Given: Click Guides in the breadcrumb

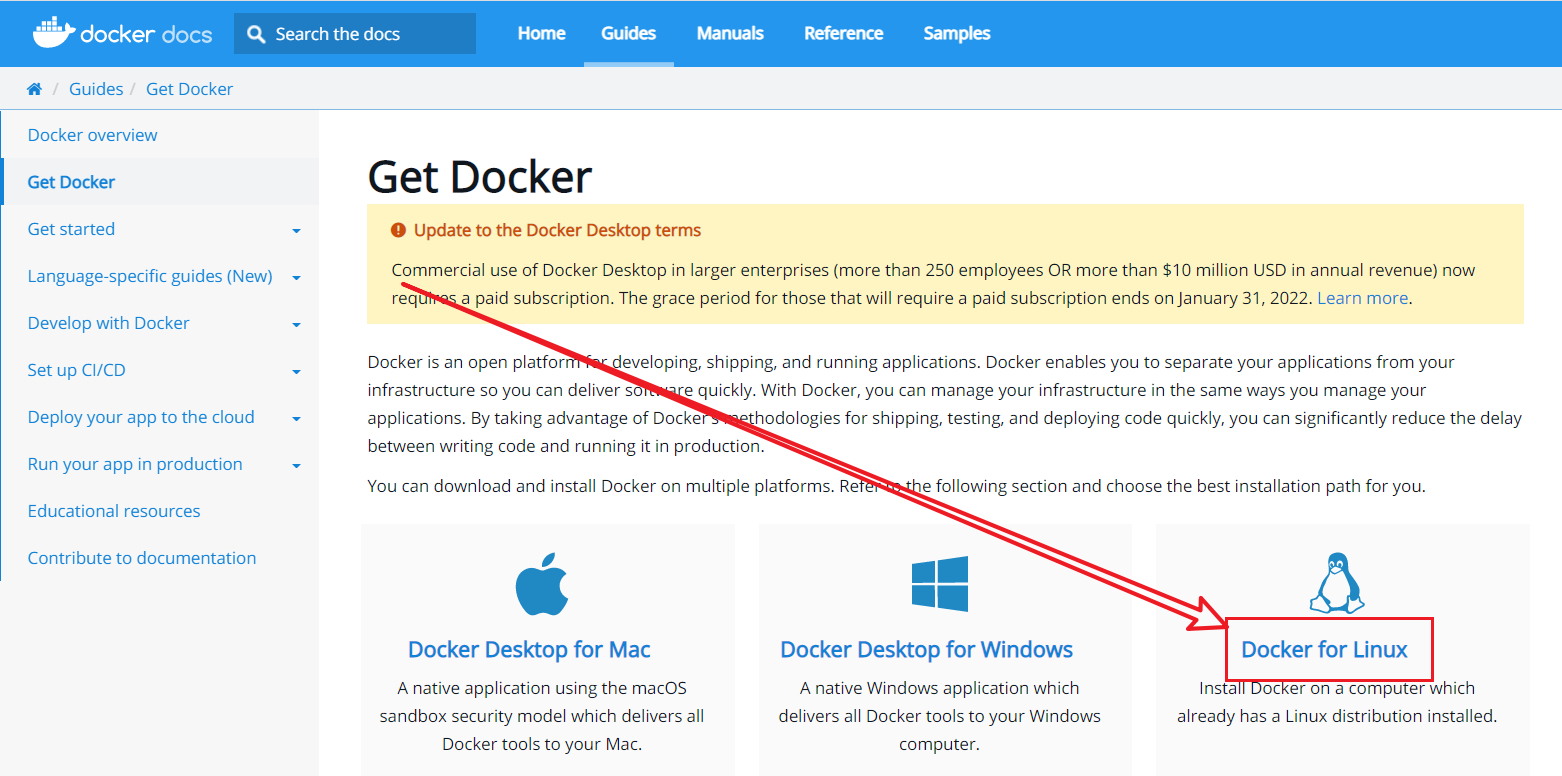Looking at the screenshot, I should tap(96, 89).
